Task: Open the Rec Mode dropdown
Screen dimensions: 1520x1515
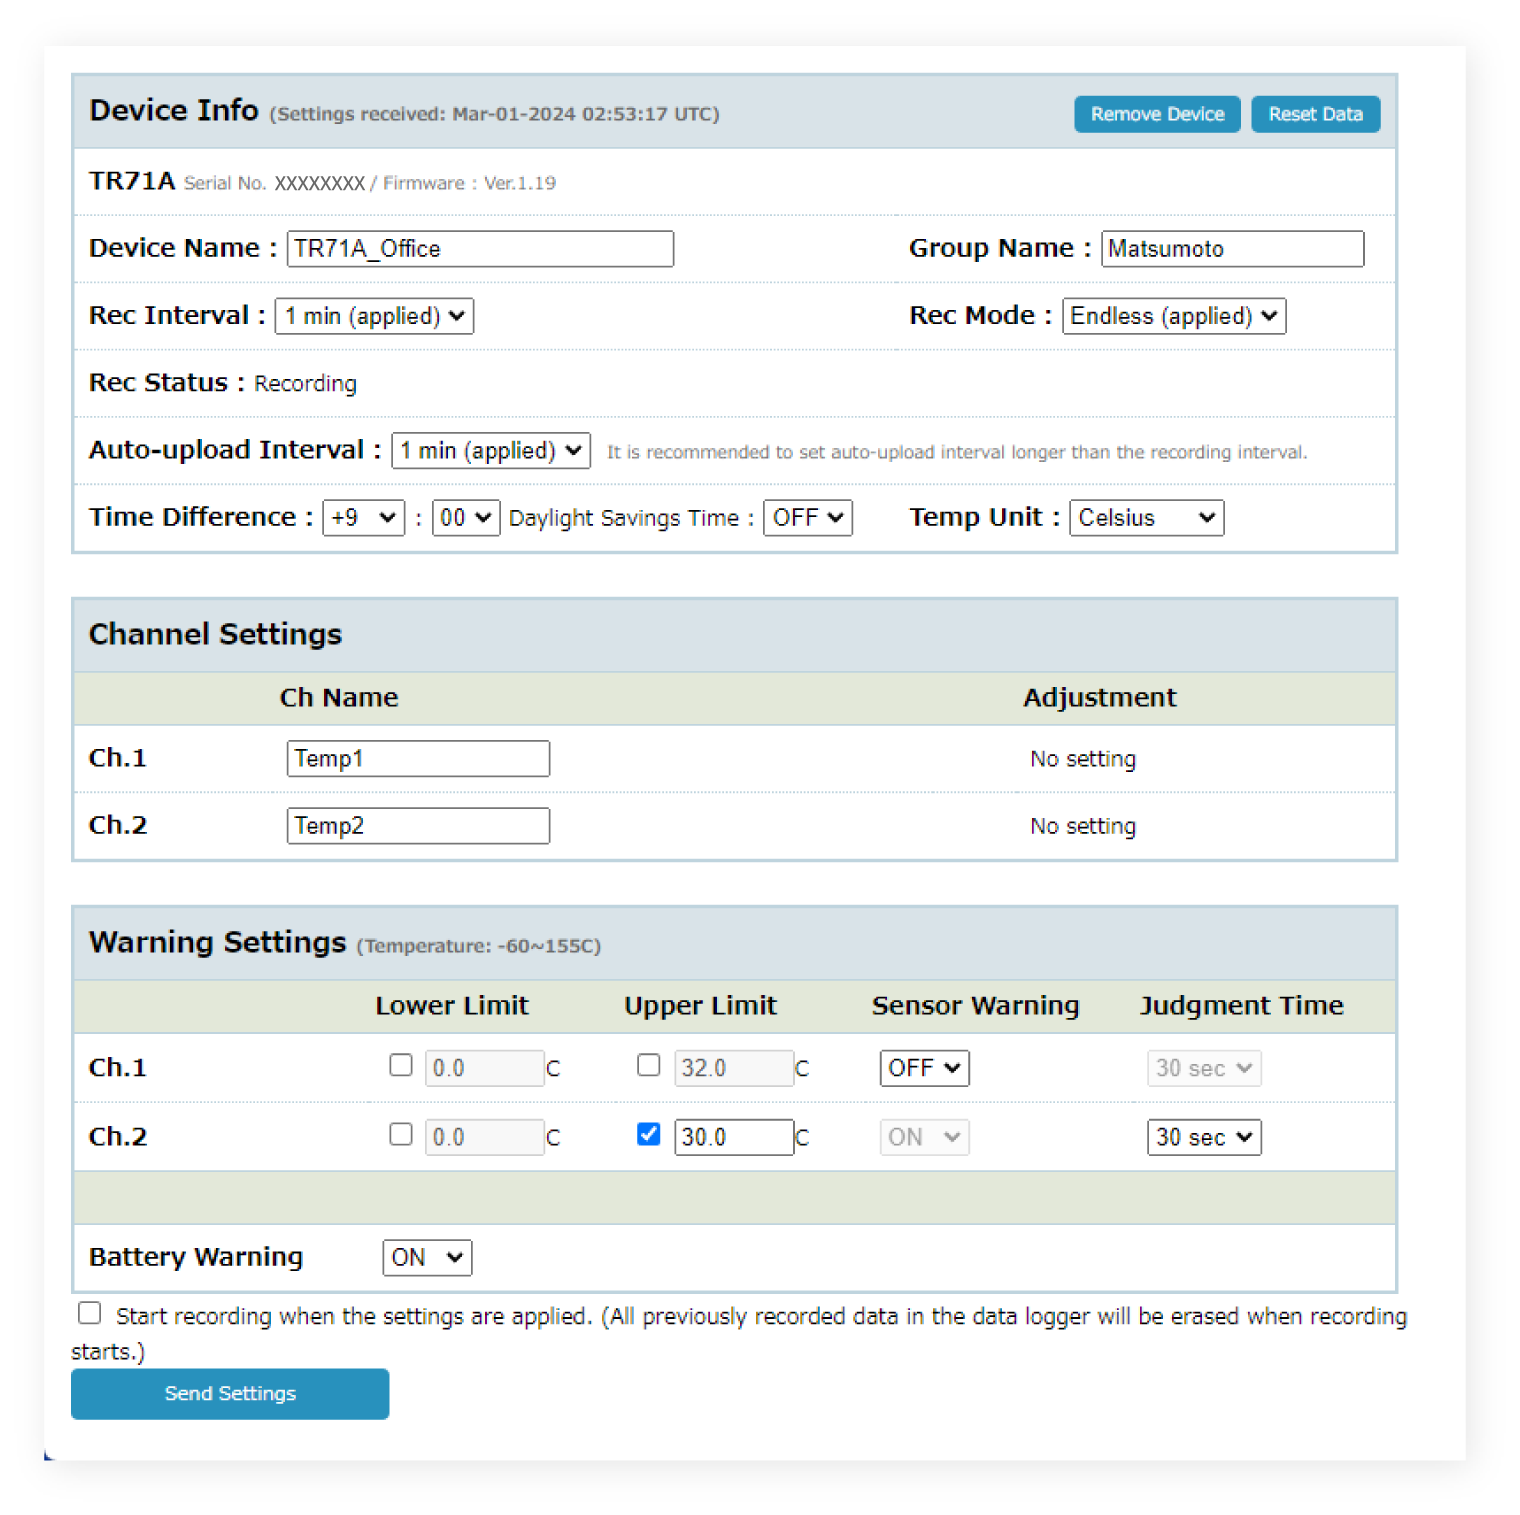Action: pyautogui.click(x=1174, y=316)
